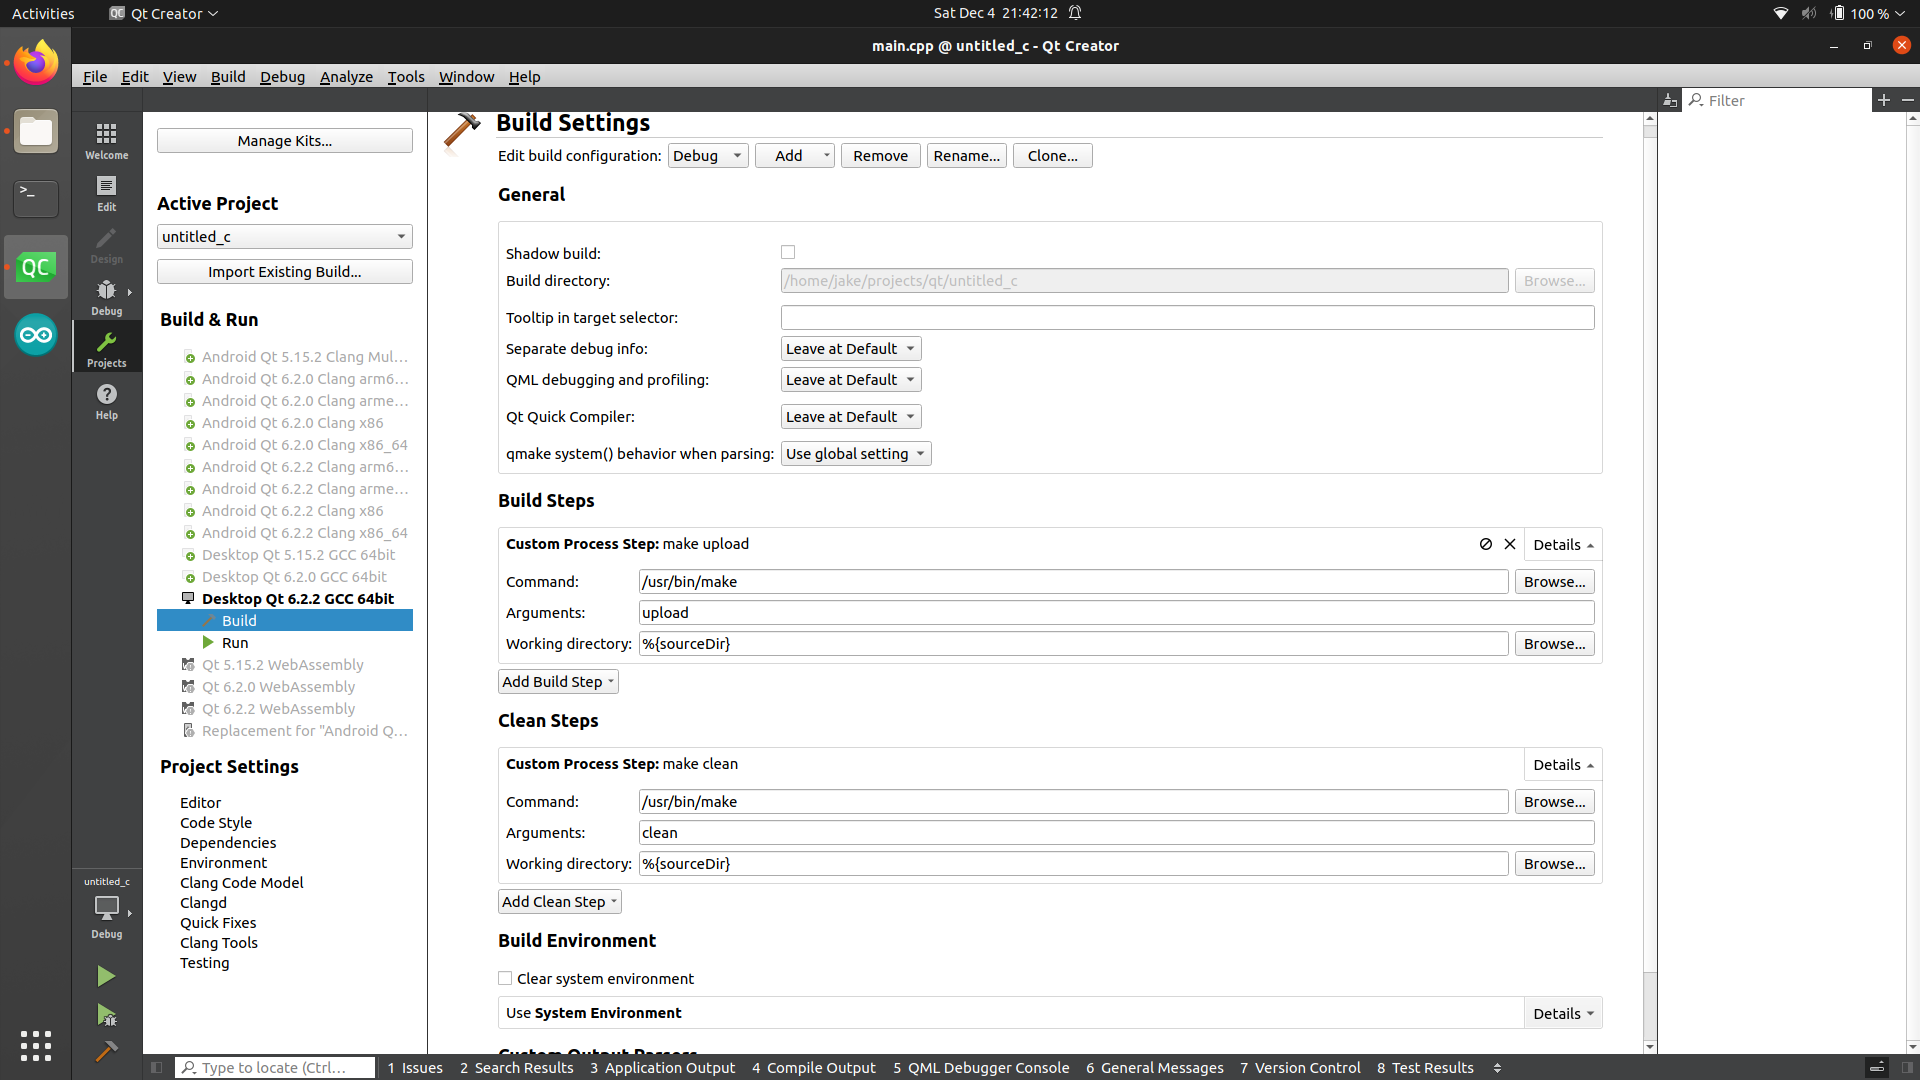1920x1080 pixels.
Task: Click Import Existing Build
Action: (284, 271)
